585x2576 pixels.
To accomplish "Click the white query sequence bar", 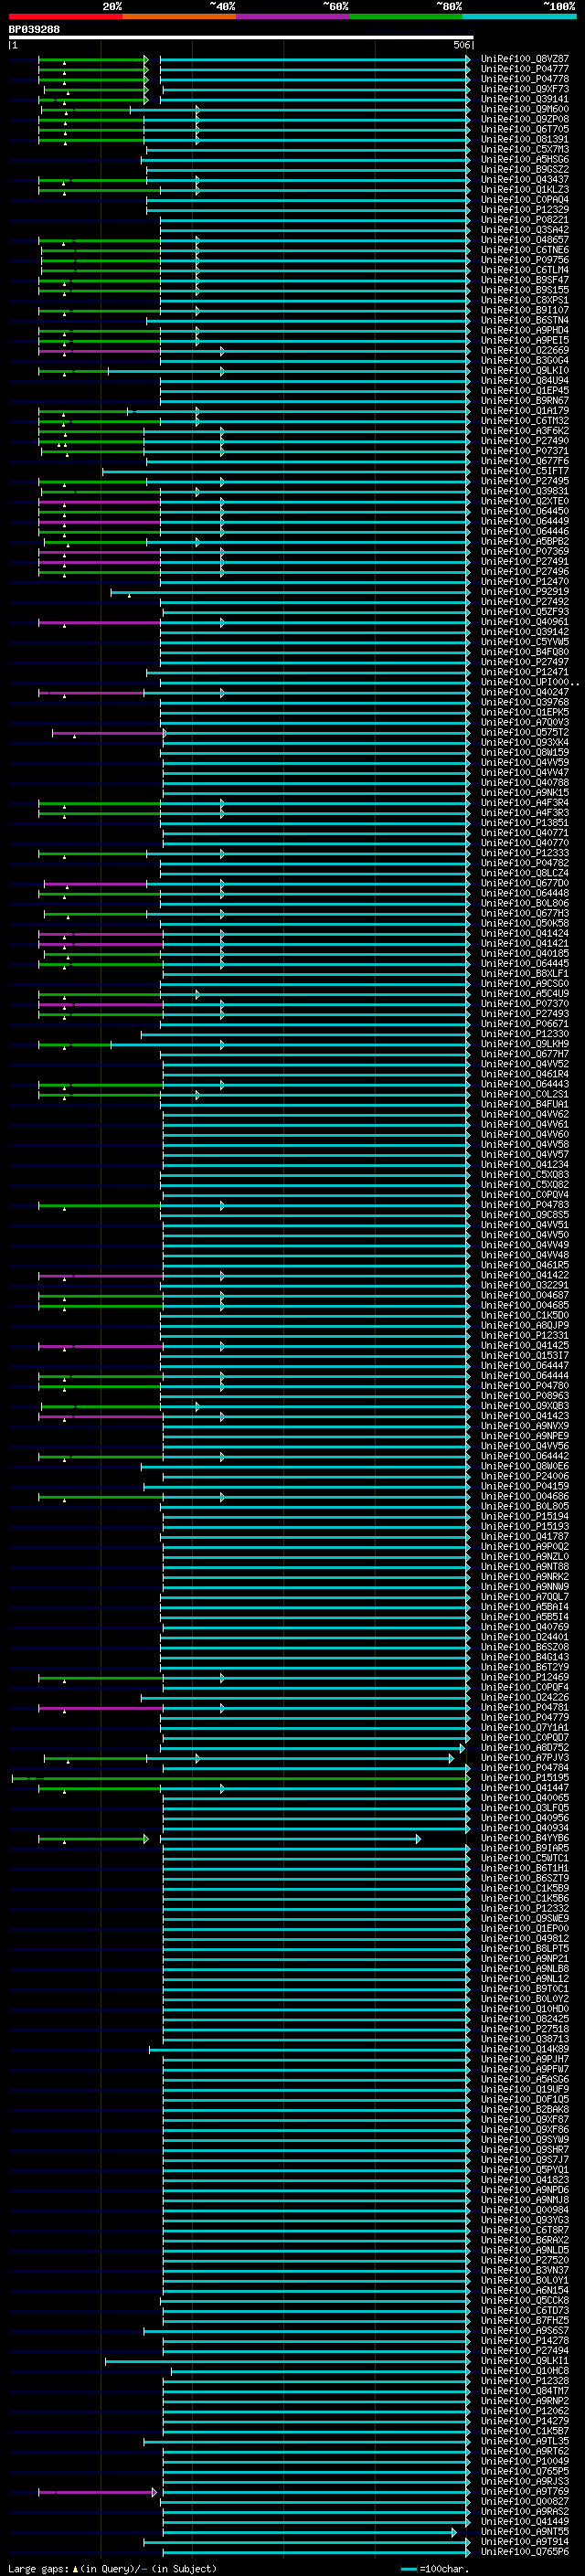I will pyautogui.click(x=240, y=38).
